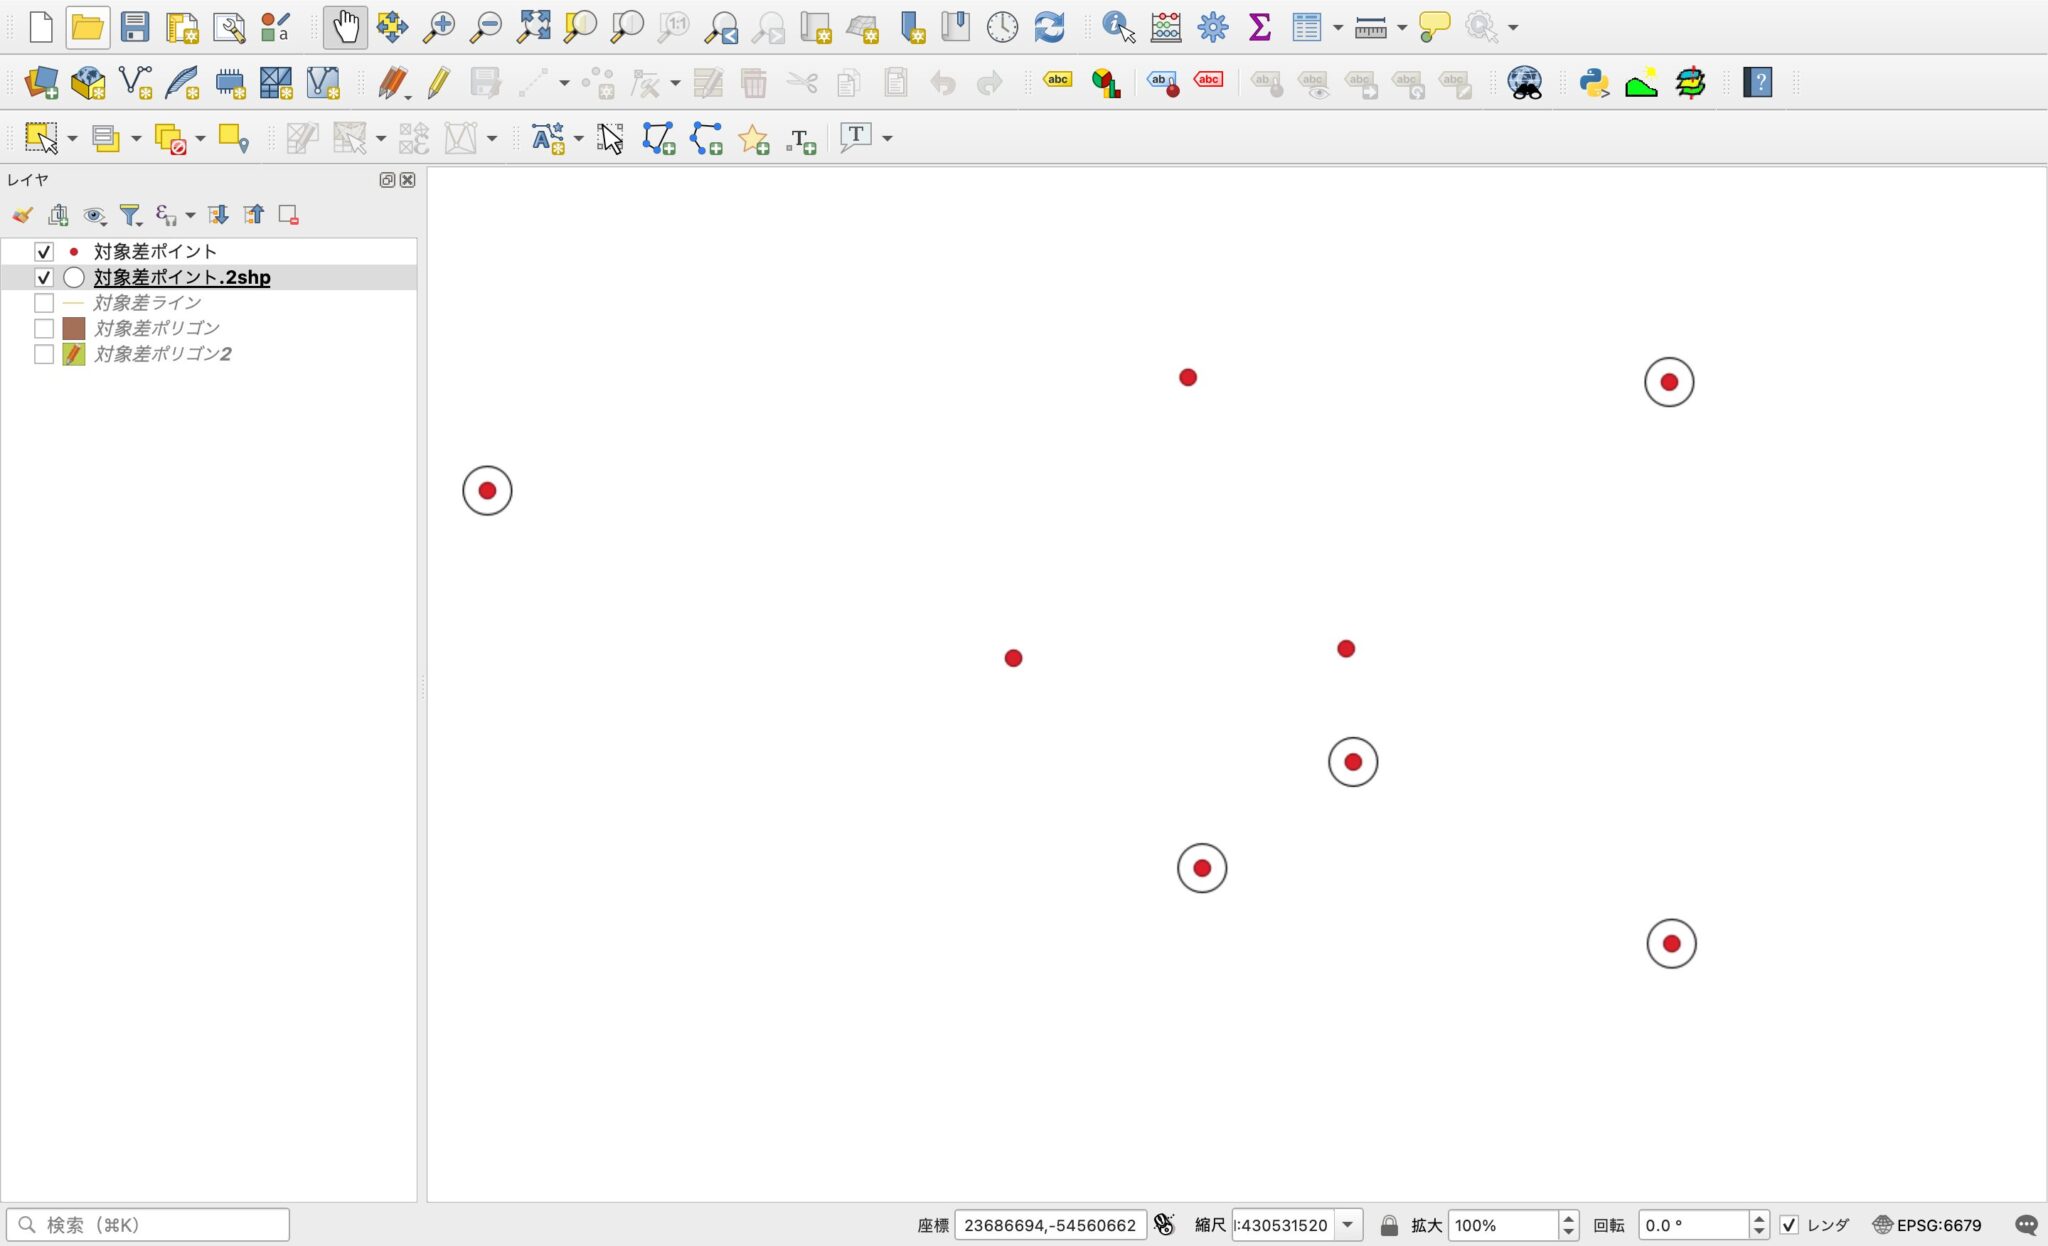This screenshot has width=2048, height=1246.
Task: Select the 対象差ポリゴン2 layer item
Action: [x=162, y=354]
